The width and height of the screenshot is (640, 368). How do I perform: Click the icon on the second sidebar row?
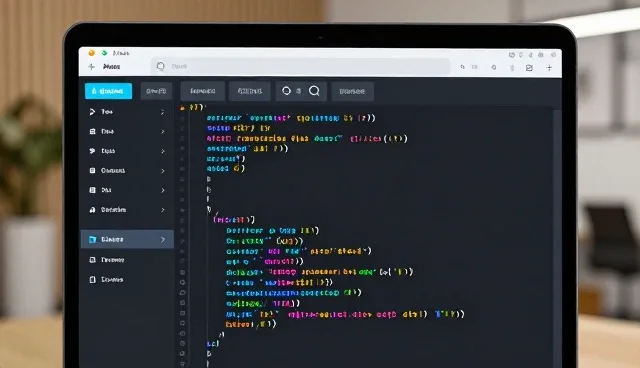93,131
